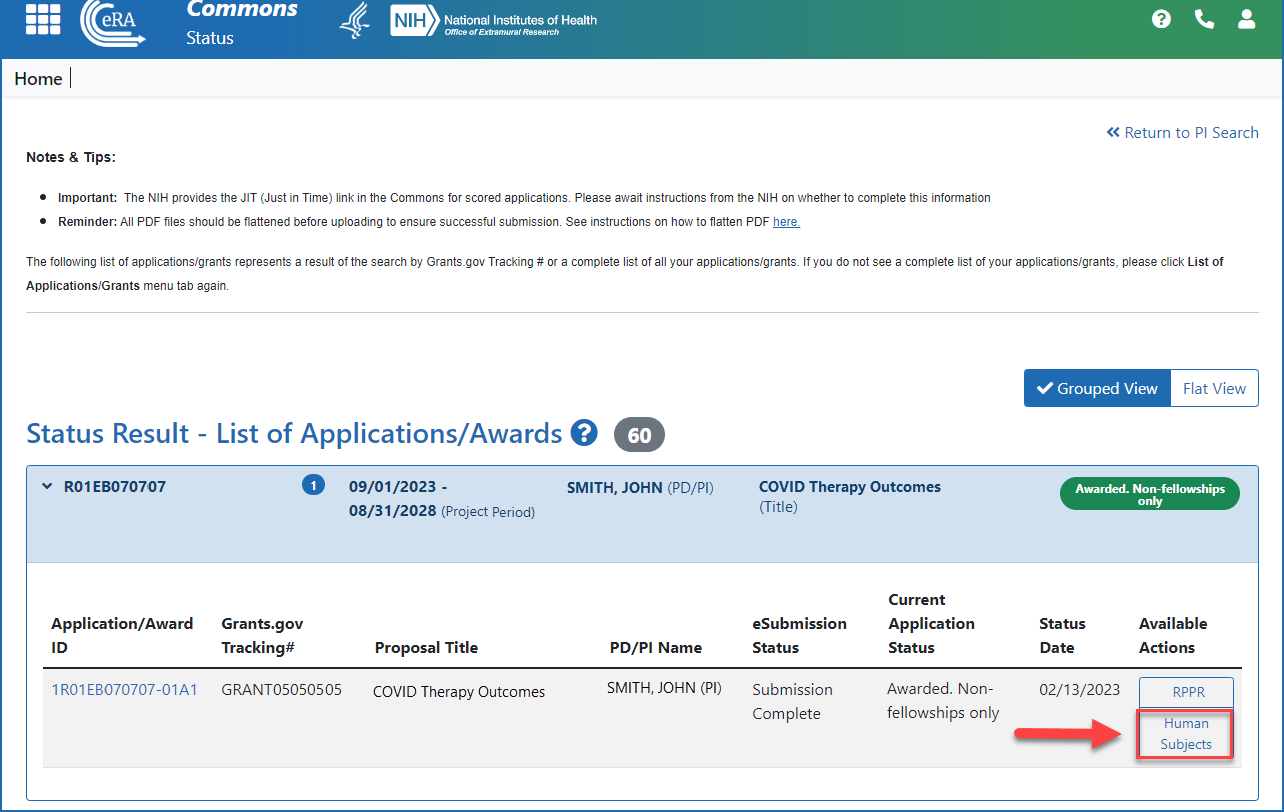The height and width of the screenshot is (812, 1284).
Task: Click SMITH, JOHN (PD/PI) in group header
Action: [x=640, y=487]
